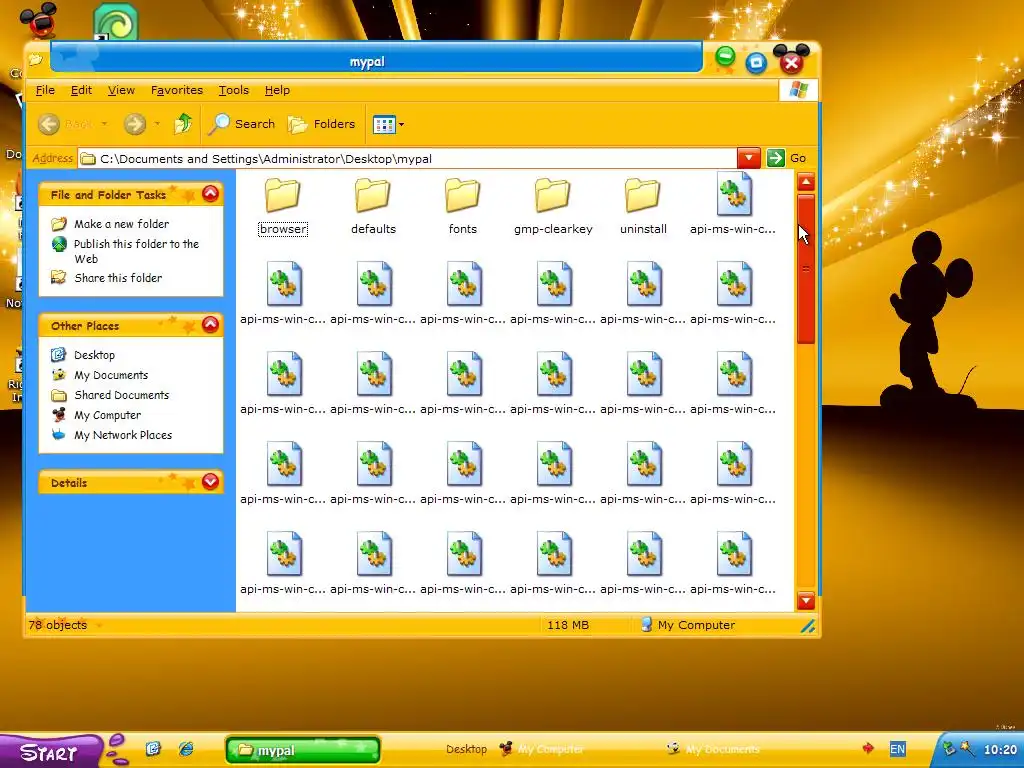Click the Show Desktop quick launch icon

[x=153, y=748]
